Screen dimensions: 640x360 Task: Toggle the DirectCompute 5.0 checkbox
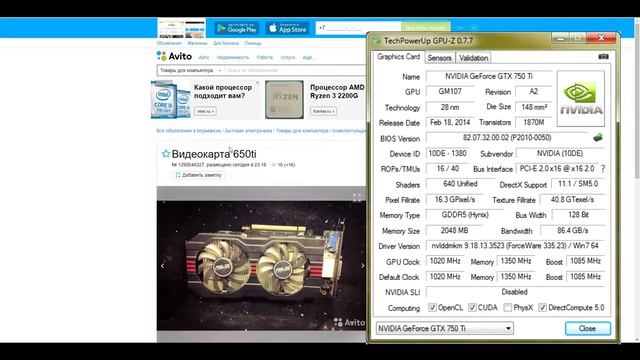click(542, 307)
